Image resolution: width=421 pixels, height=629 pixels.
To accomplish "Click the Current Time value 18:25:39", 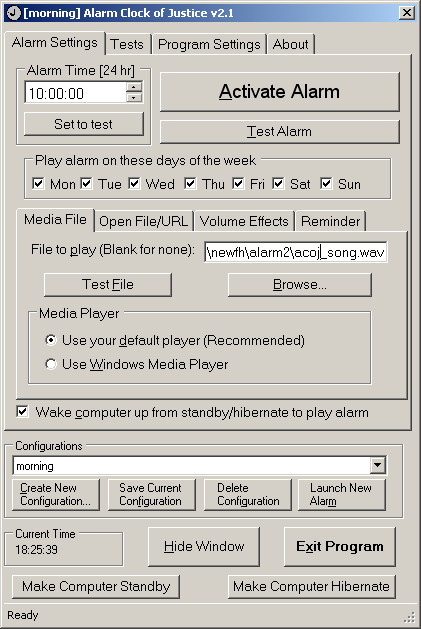I will pyautogui.click(x=37, y=550).
